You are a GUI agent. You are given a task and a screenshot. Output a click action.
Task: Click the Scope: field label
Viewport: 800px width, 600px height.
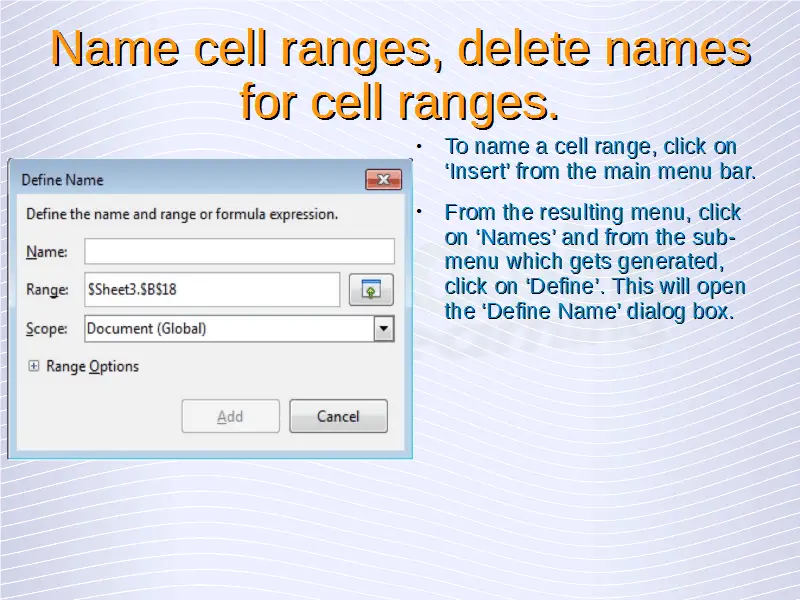(x=46, y=329)
